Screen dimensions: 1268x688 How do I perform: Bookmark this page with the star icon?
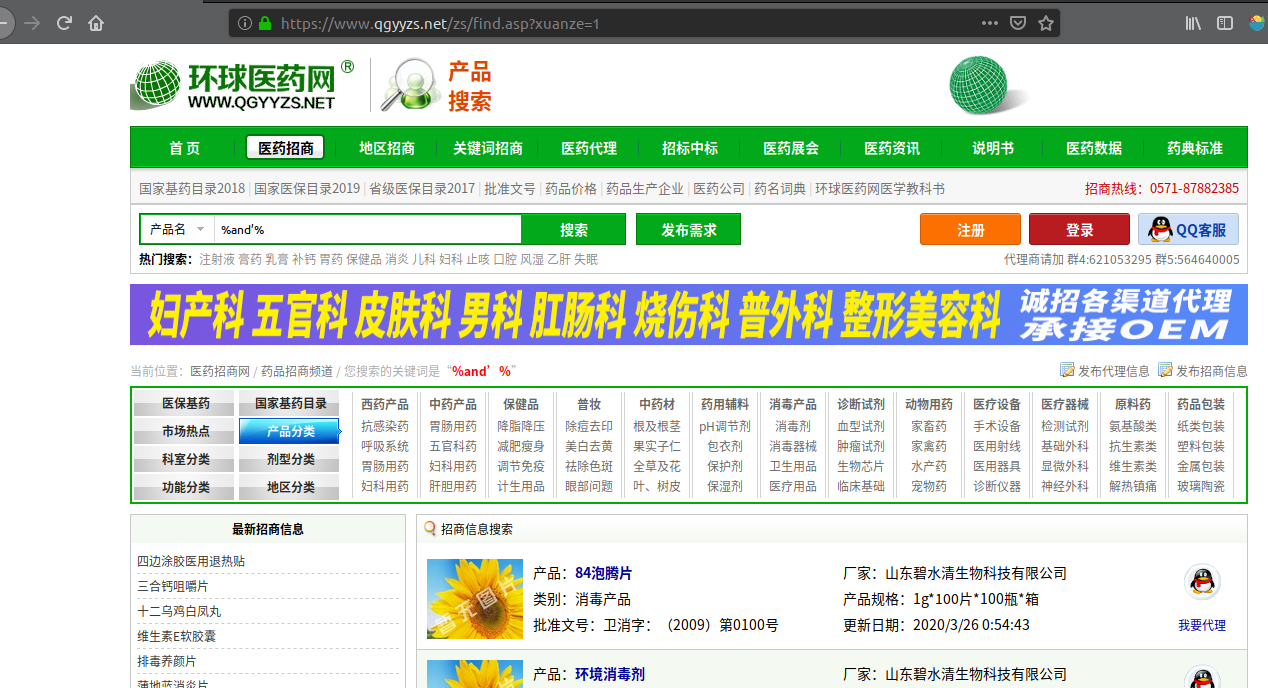point(1046,22)
